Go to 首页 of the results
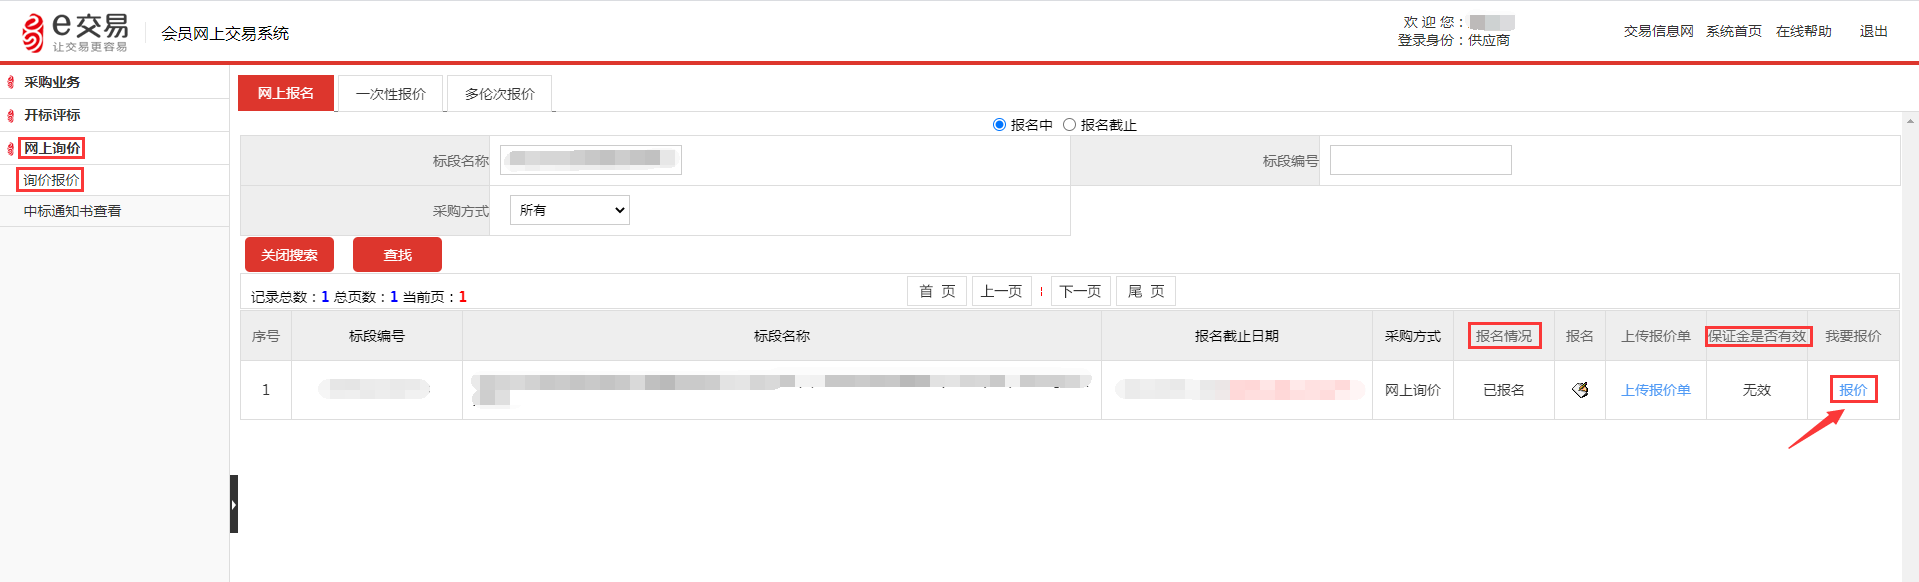This screenshot has width=1919, height=582. click(x=937, y=291)
